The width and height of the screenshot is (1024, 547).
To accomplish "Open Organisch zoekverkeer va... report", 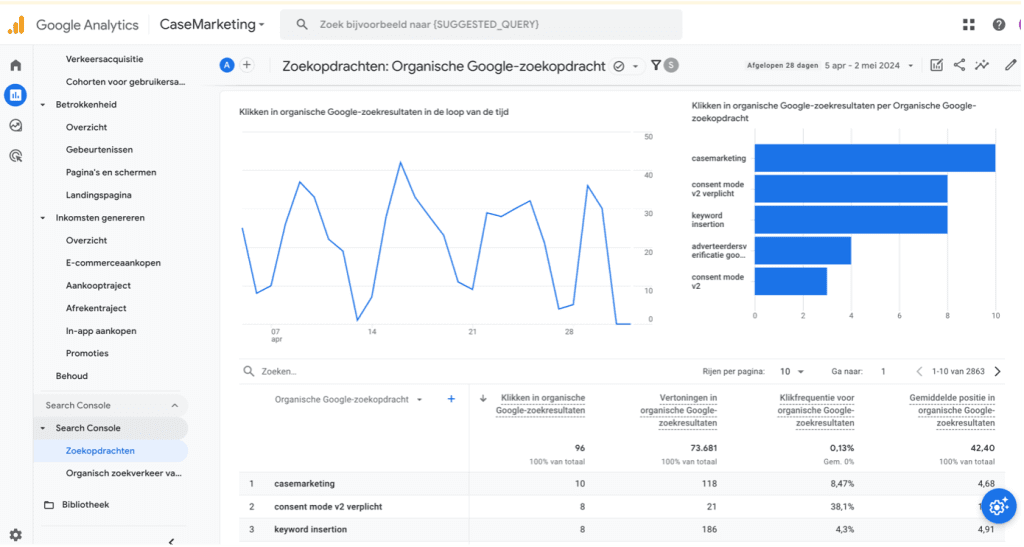I will pyautogui.click(x=124, y=474).
